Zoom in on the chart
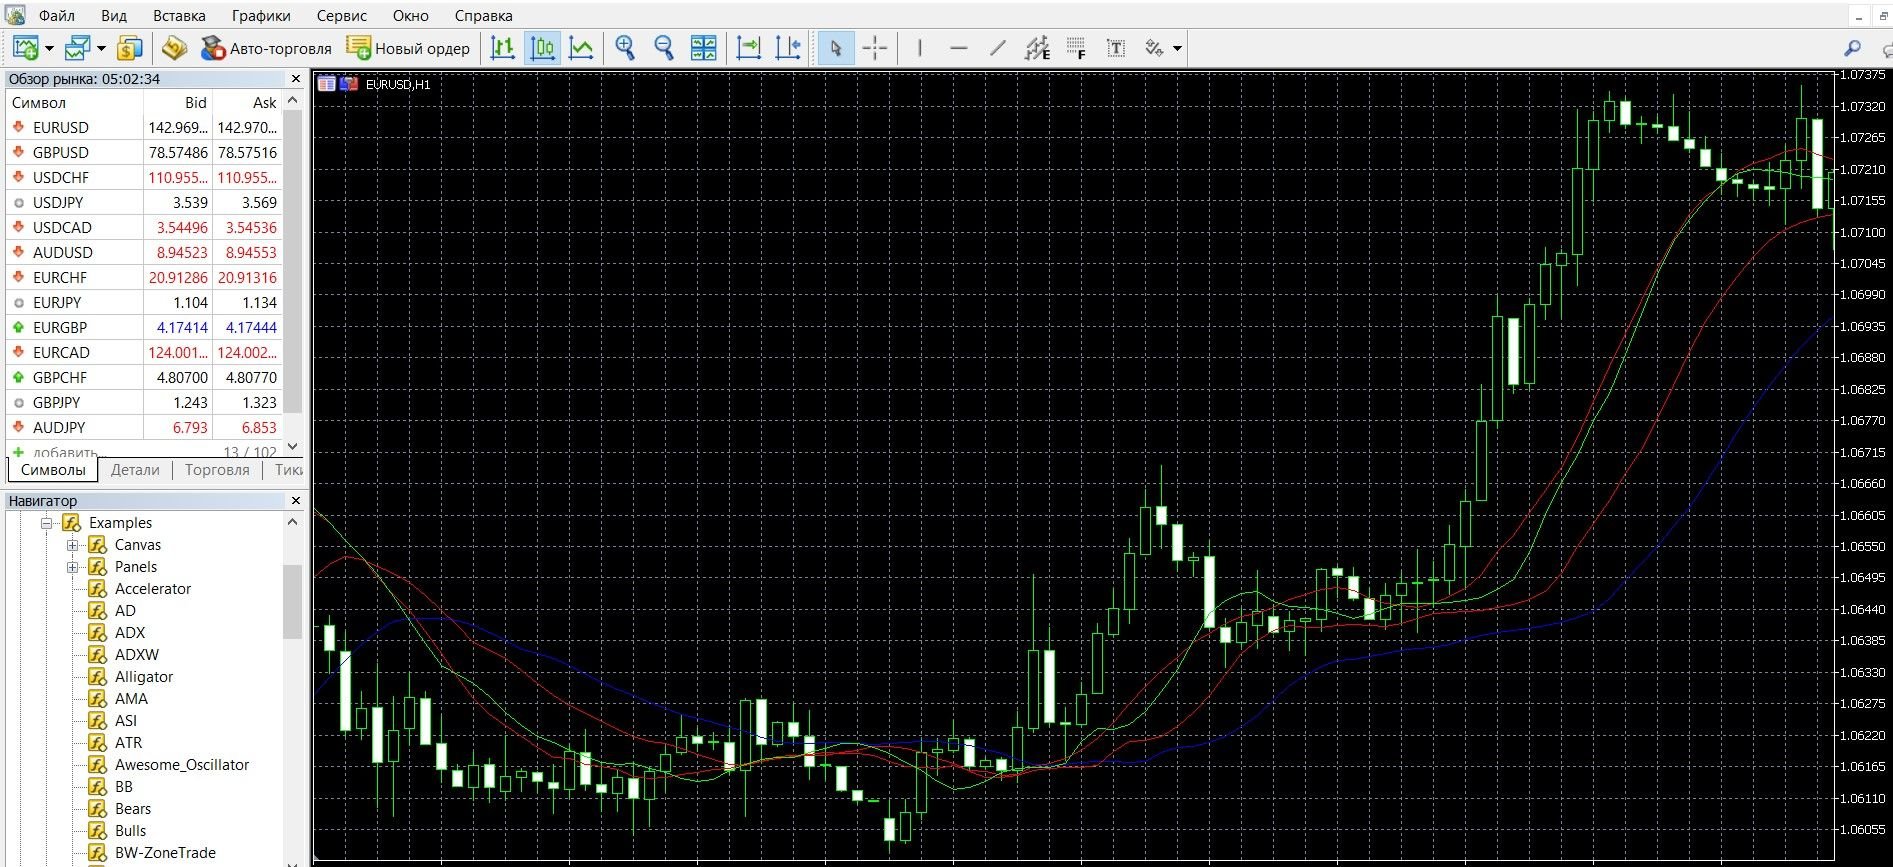 pos(626,48)
